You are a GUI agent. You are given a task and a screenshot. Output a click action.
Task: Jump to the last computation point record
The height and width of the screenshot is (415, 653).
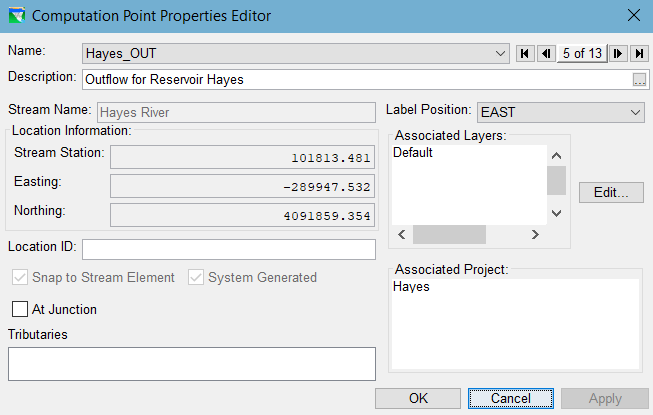639,53
